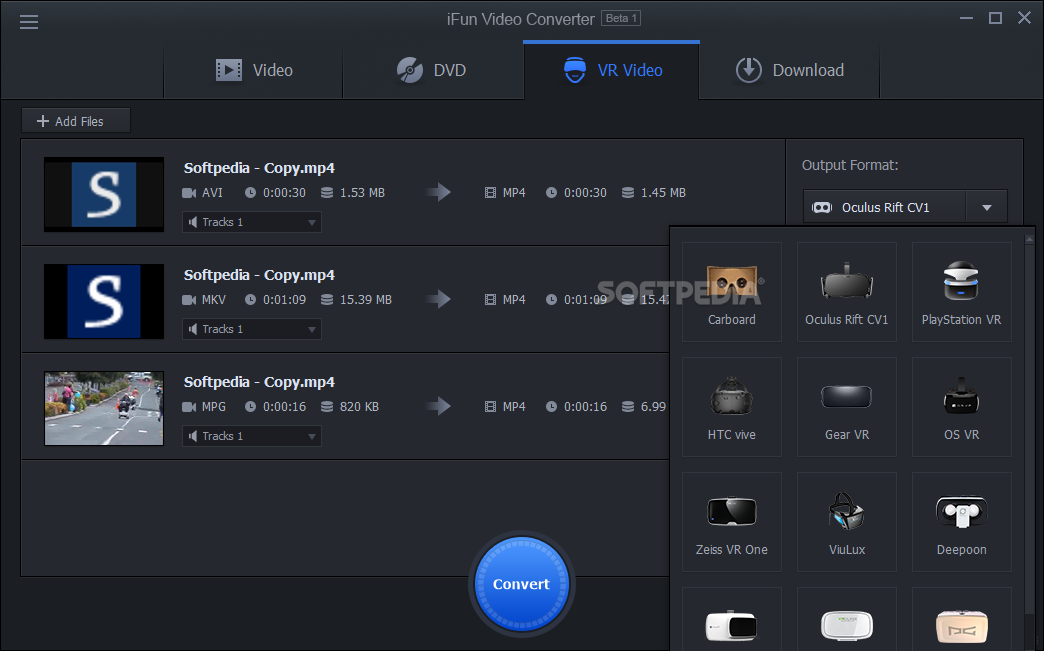Expand Tracks 1 dropdown of MKV file
Image resolution: width=1044 pixels, height=651 pixels.
252,329
